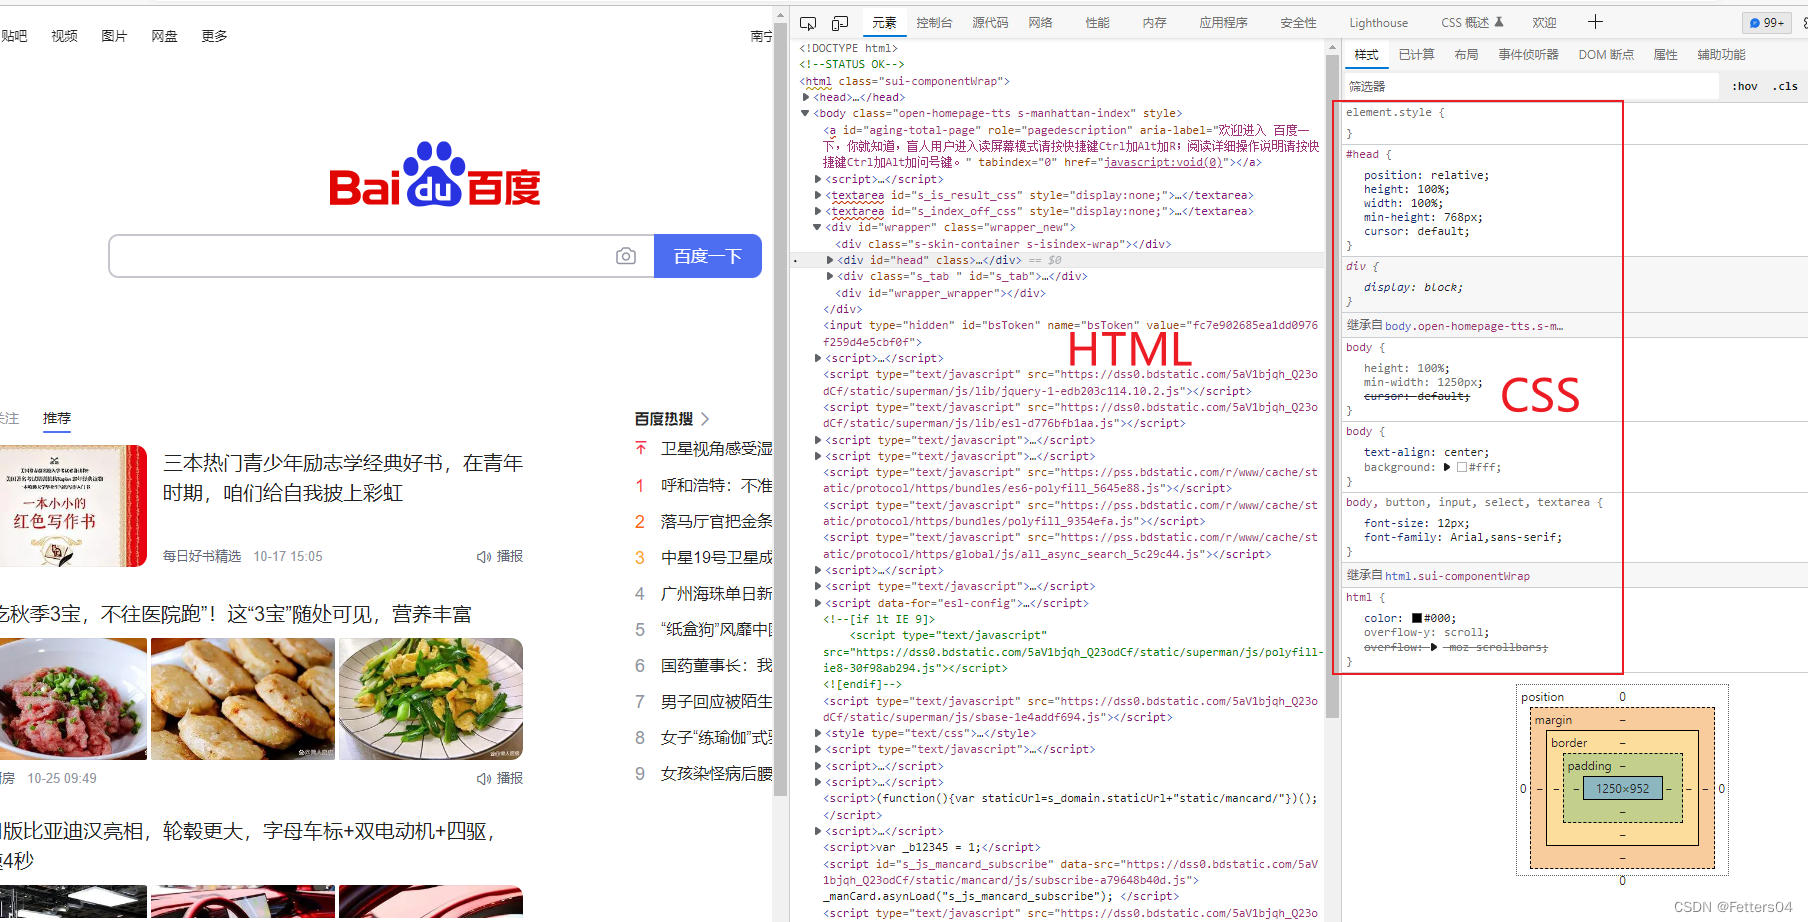Viewport: 1808px width, 922px height.
Task: Click the scrambled egg with chives dish thumbnail
Action: (x=430, y=699)
